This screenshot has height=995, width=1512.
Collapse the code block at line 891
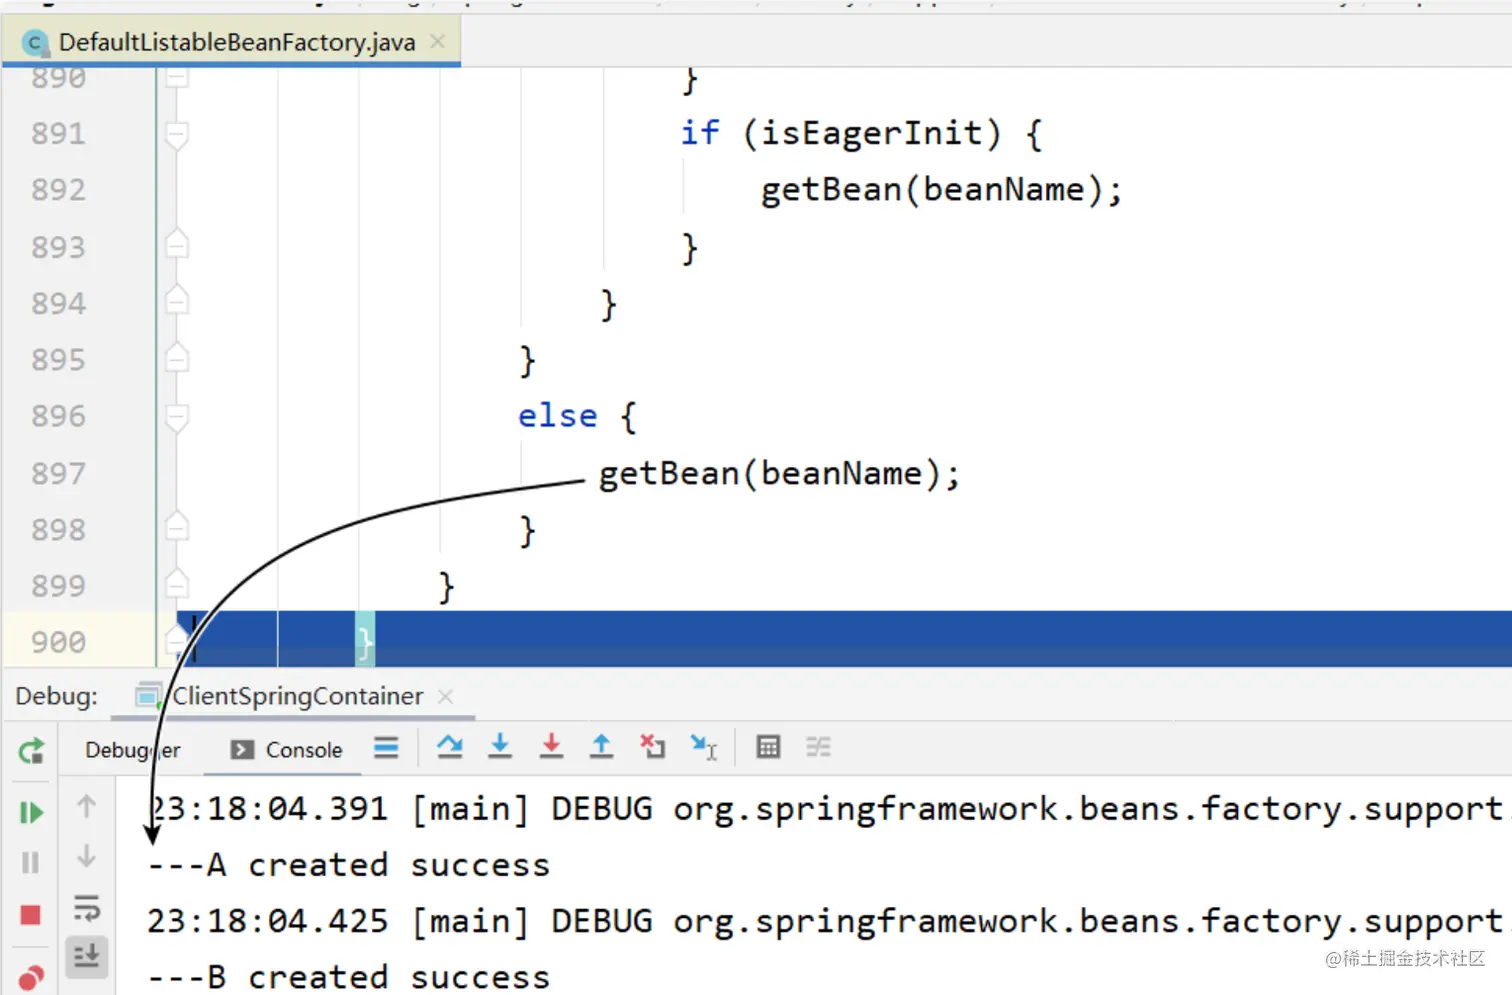pyautogui.click(x=177, y=135)
